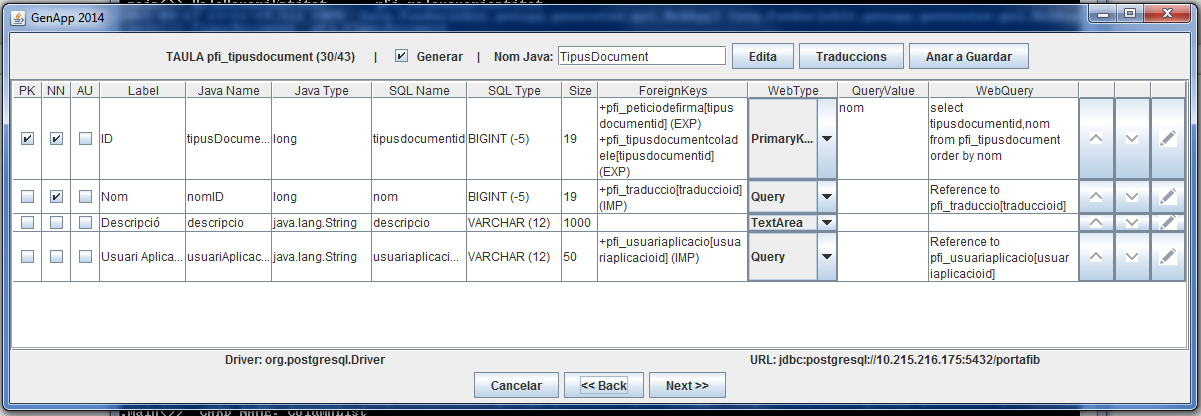The image size is (1201, 416).
Task: Click the edit pencil for Descripció row
Action: 1167,222
